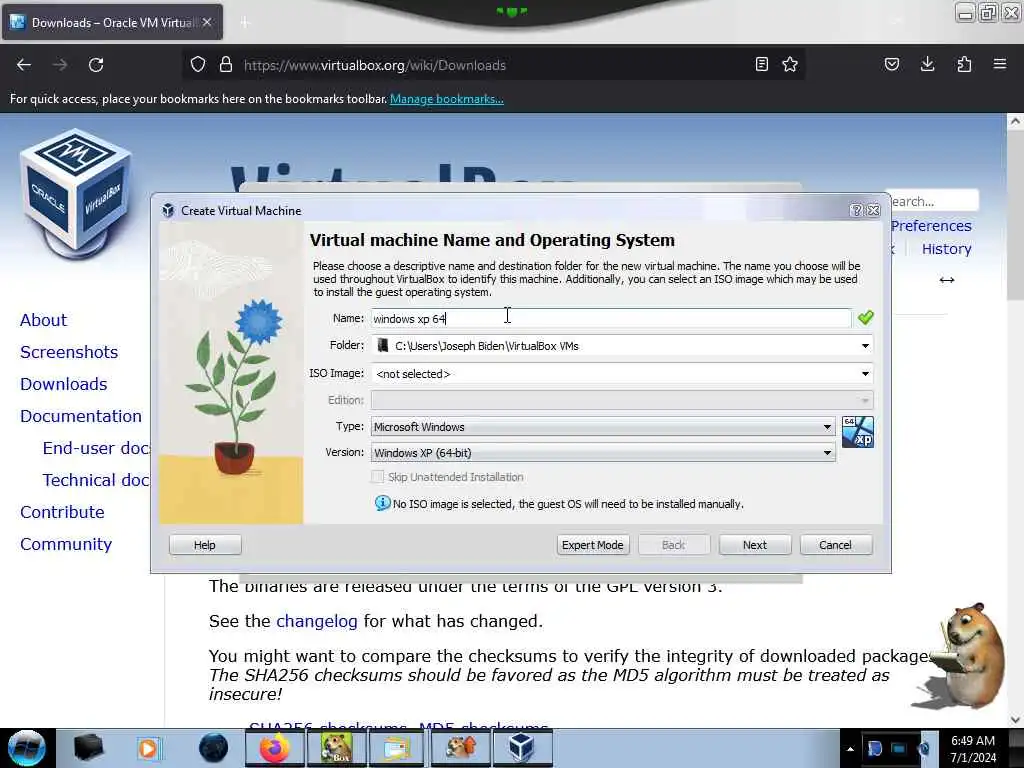
Task: Open About in the website sidebar
Action: (43, 320)
